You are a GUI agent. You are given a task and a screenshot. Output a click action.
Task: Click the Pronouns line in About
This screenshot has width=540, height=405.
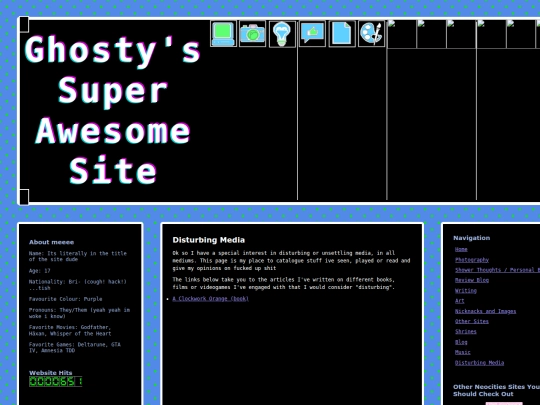coord(80,313)
